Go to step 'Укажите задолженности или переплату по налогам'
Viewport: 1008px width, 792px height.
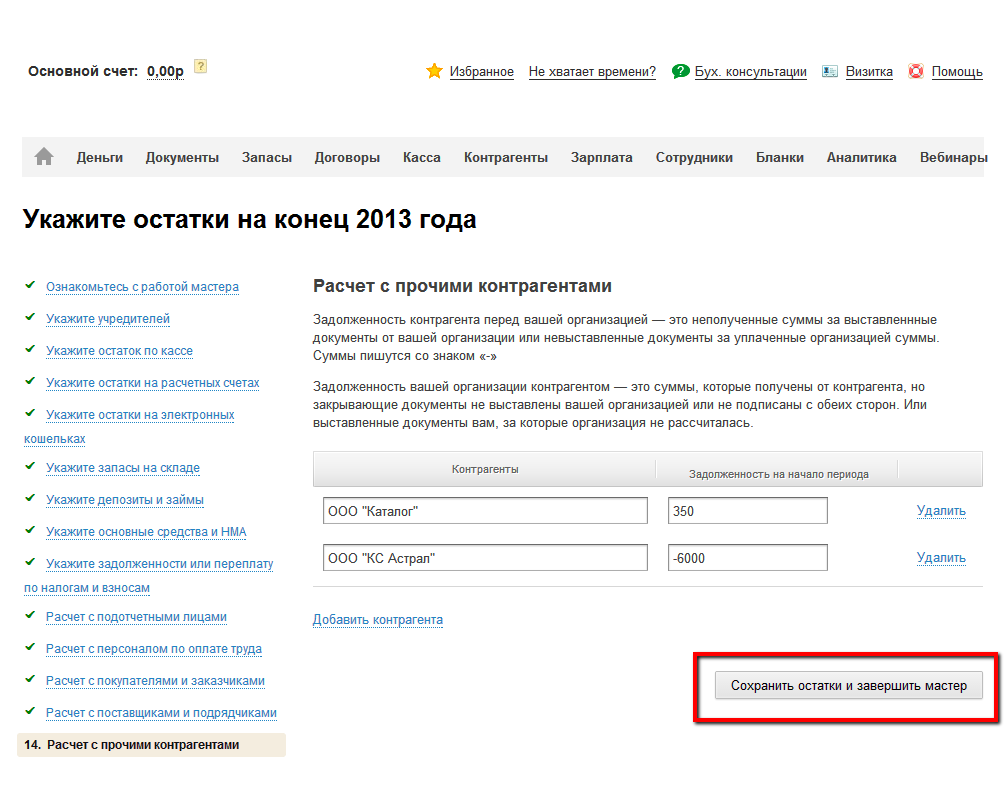[159, 564]
